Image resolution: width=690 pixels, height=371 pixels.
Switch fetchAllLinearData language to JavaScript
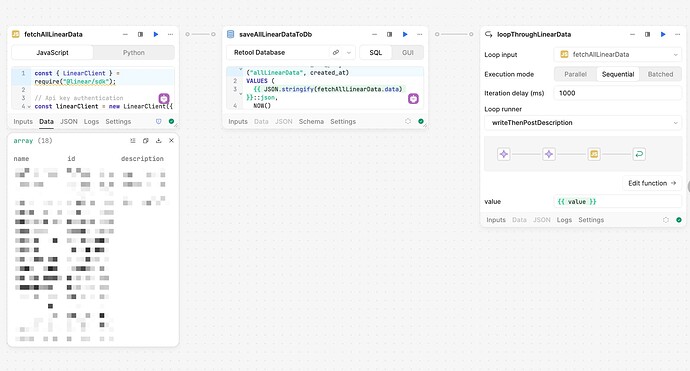pos(52,52)
